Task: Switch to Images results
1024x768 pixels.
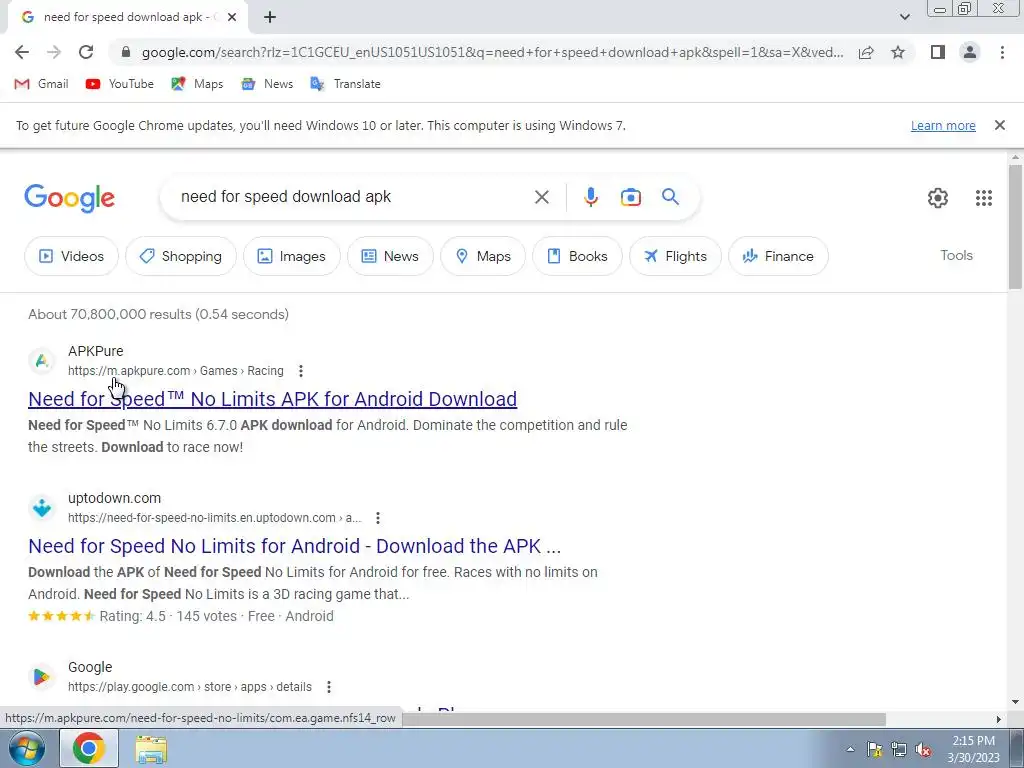Action: (x=292, y=256)
